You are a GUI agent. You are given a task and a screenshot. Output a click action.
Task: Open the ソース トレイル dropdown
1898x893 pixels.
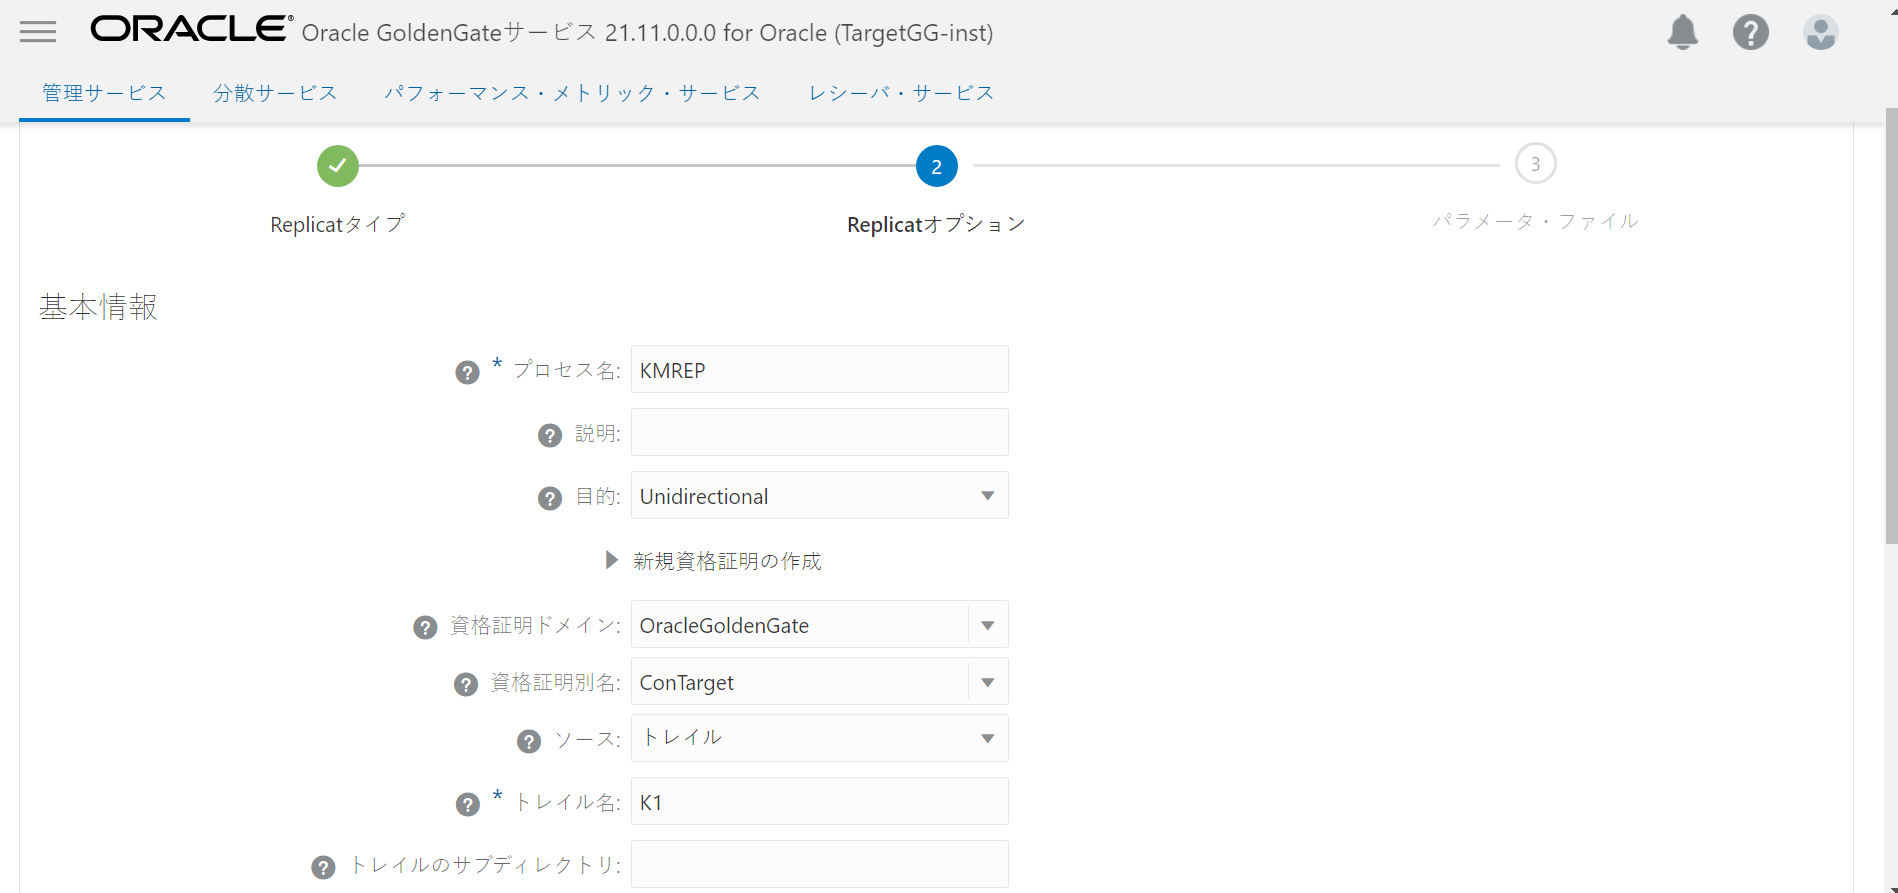(x=820, y=738)
